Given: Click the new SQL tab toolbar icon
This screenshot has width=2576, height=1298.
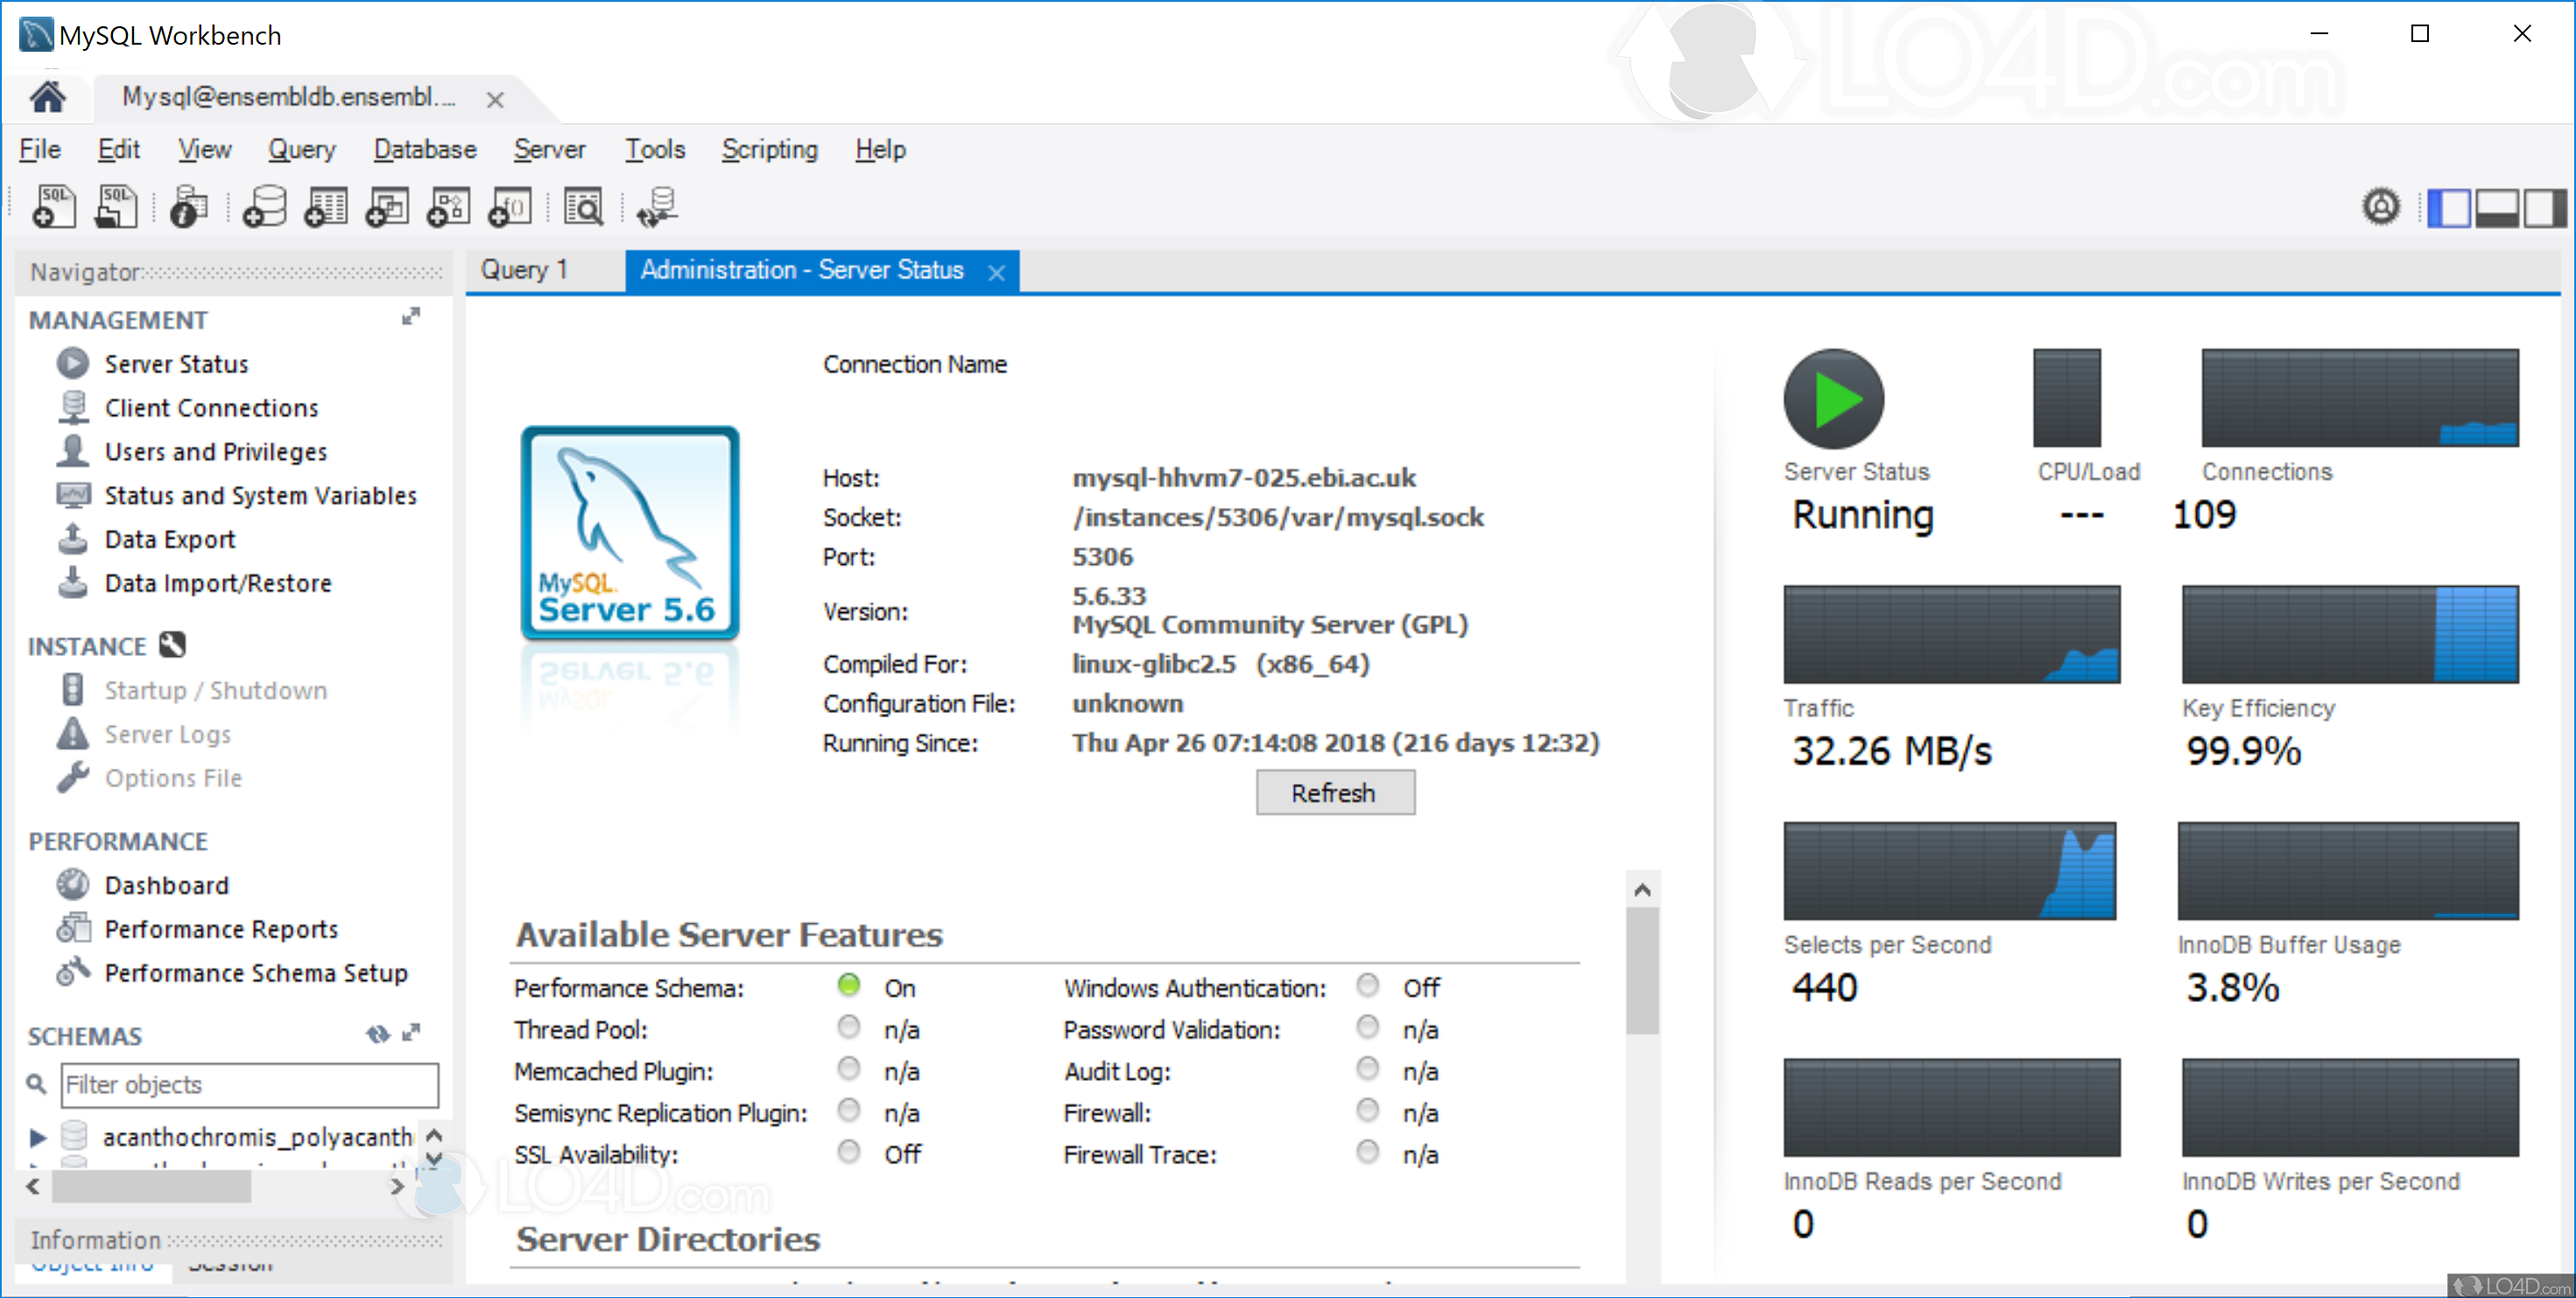Looking at the screenshot, I should pyautogui.click(x=54, y=207).
